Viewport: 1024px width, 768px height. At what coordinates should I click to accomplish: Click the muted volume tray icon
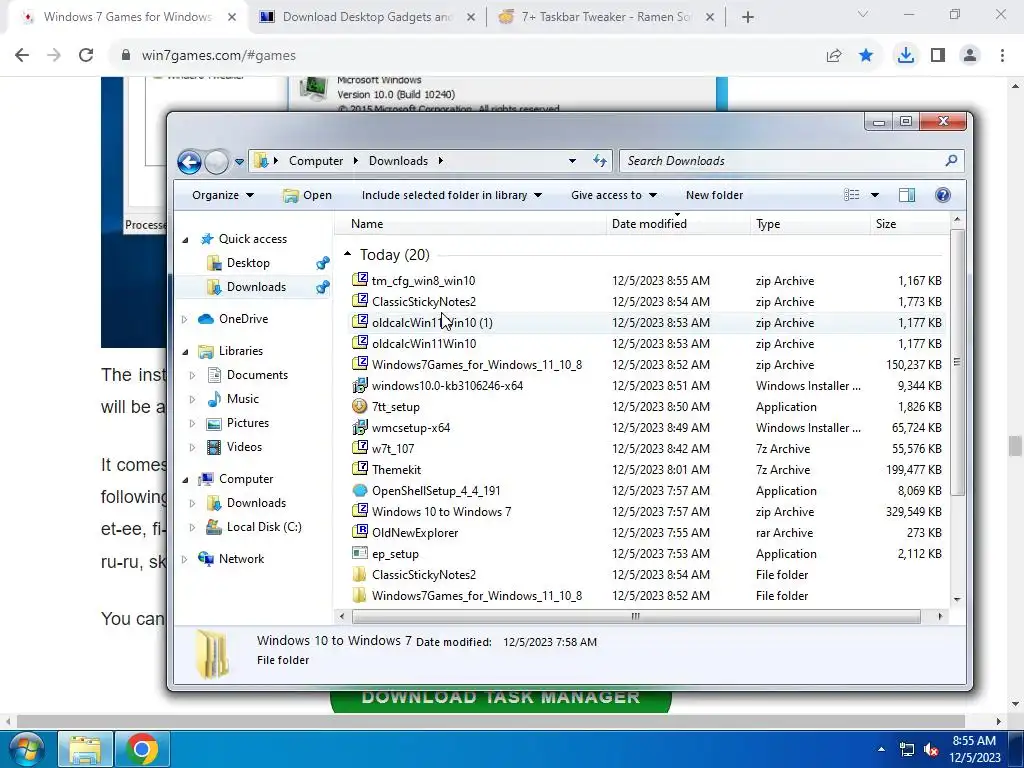click(931, 749)
